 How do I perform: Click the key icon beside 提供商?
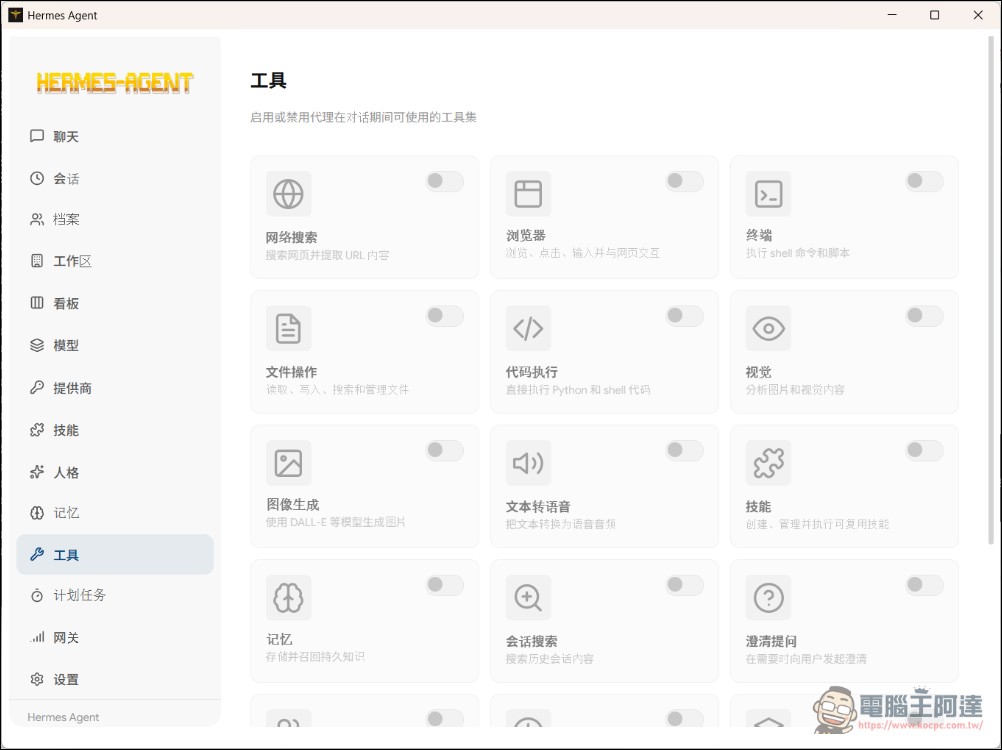pos(37,388)
